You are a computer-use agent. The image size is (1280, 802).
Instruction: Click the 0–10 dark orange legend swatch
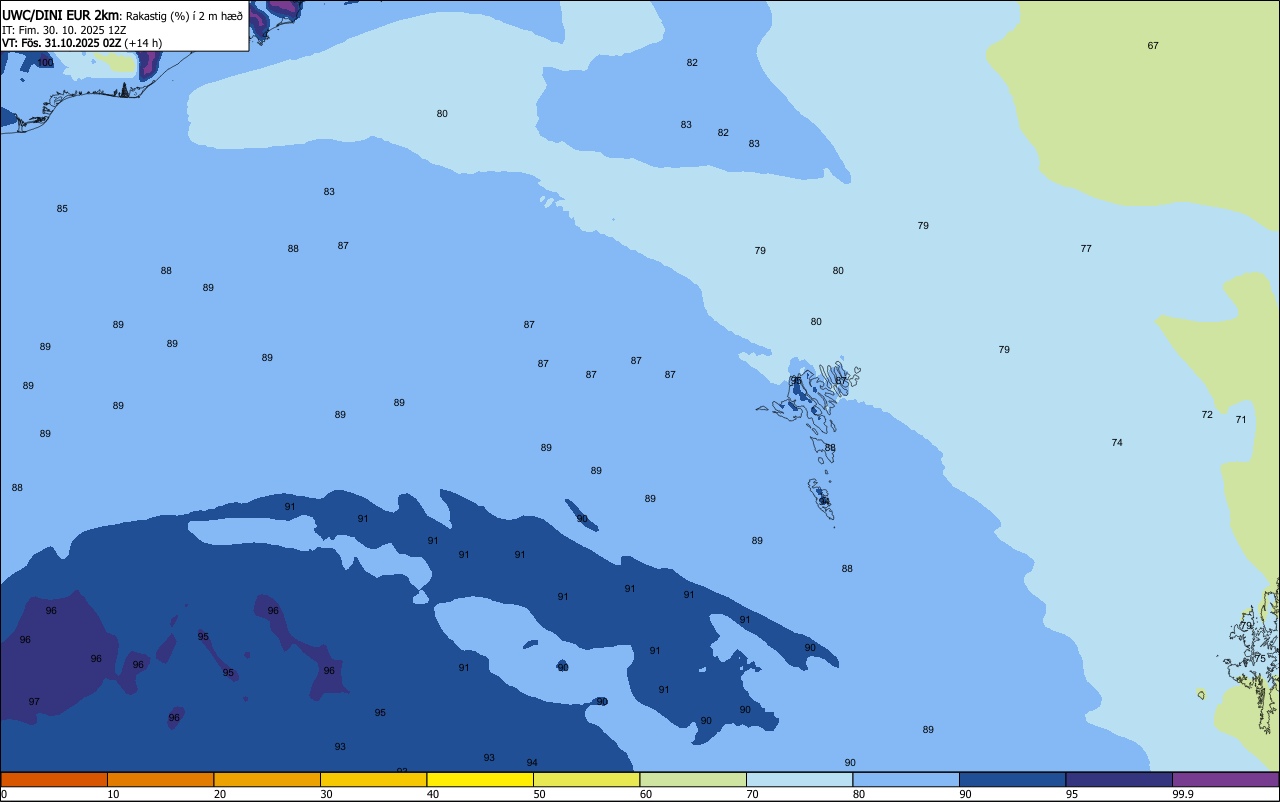(54, 779)
